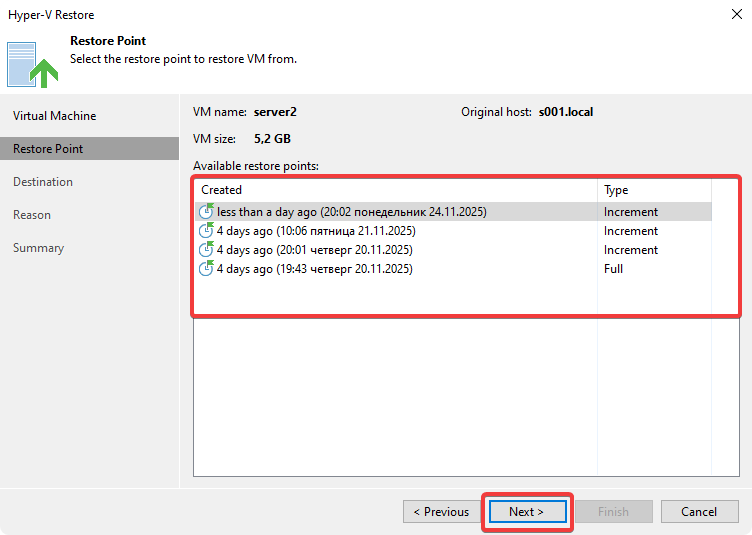Viewport: 752px width, 535px height.
Task: Jump to the Summary step
Action: 38,248
